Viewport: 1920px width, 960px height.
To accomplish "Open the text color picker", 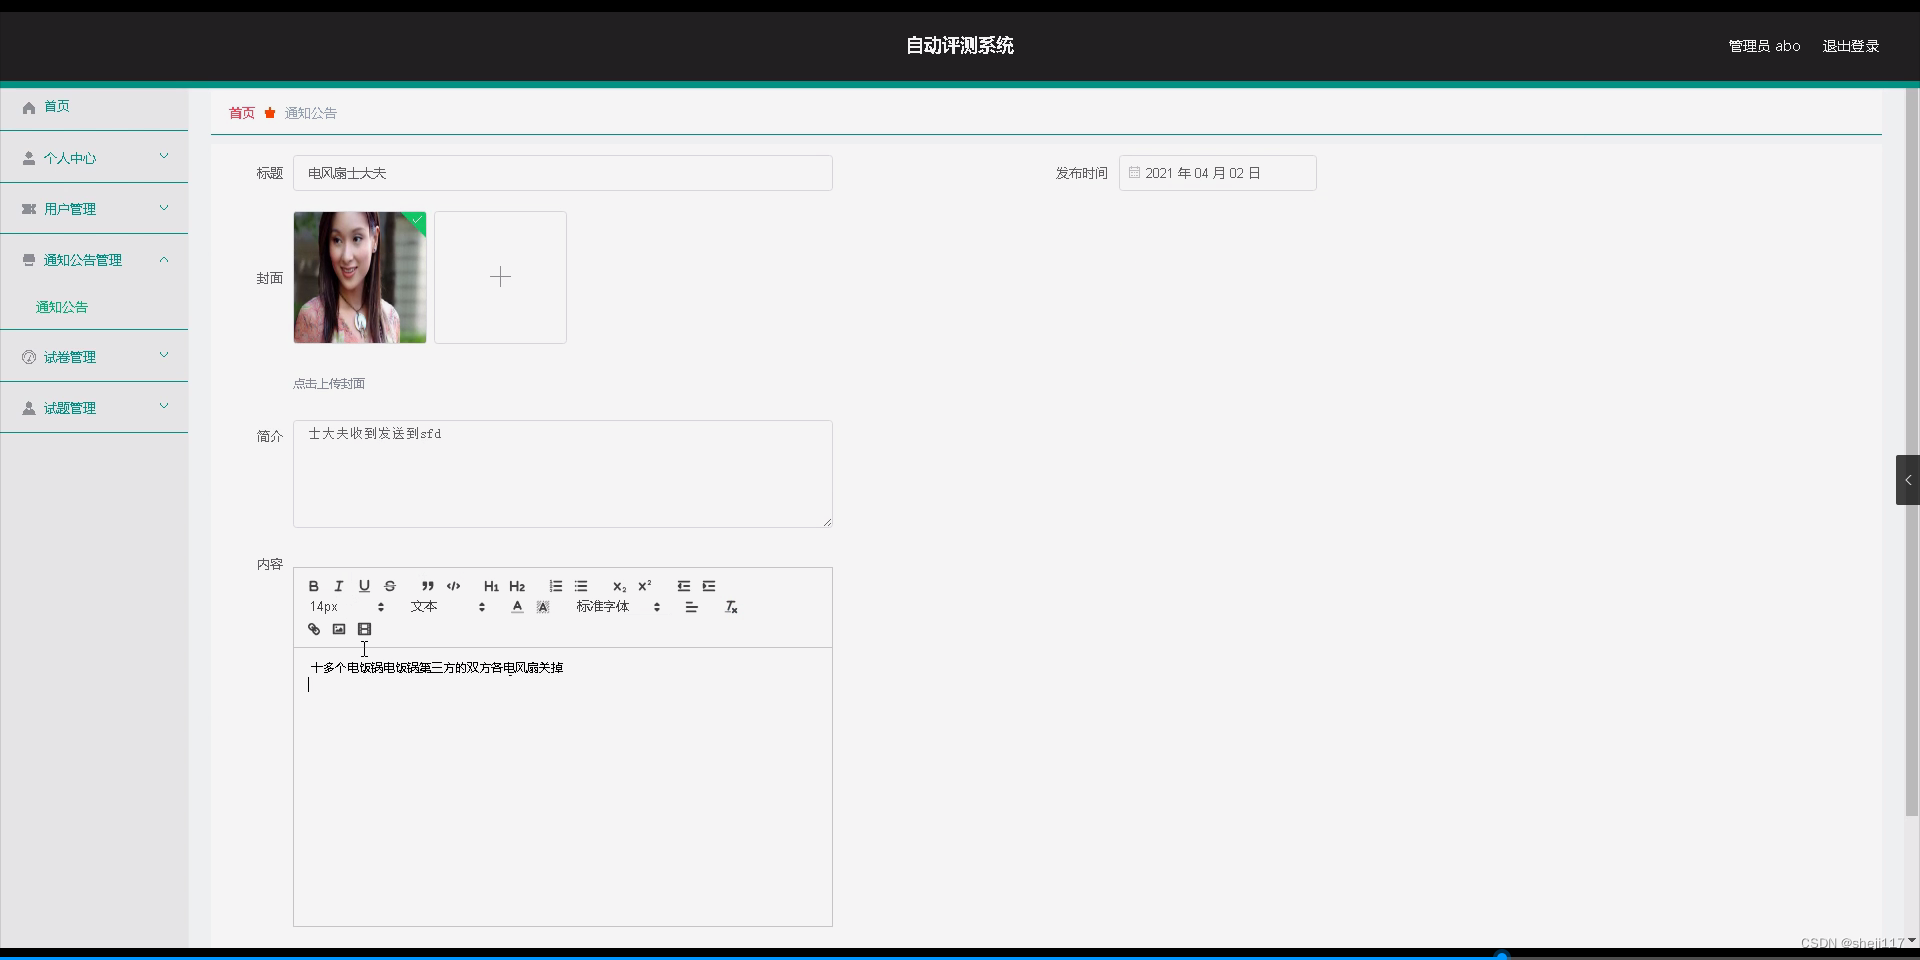I will [x=517, y=607].
